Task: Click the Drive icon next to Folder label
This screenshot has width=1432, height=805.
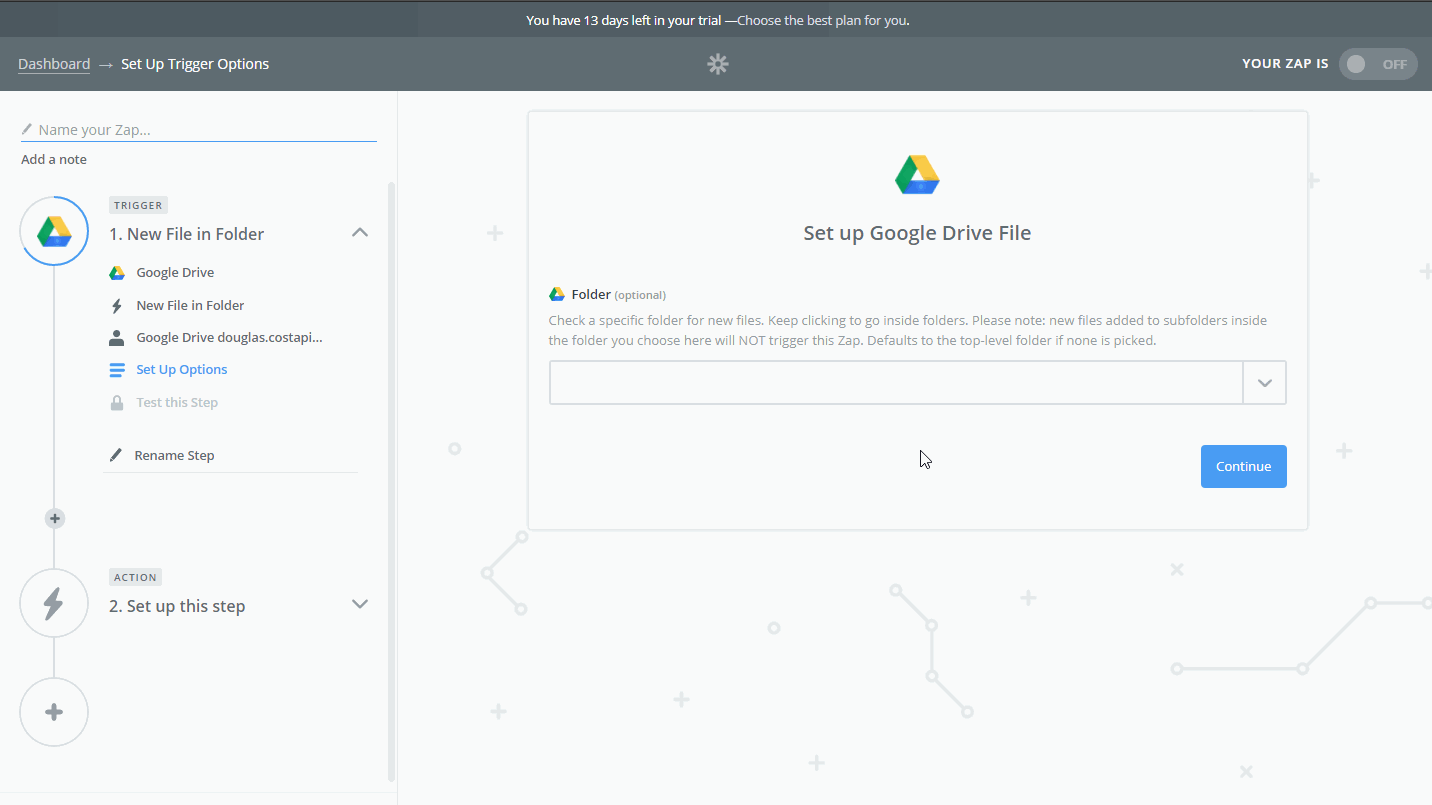Action: [x=557, y=295]
